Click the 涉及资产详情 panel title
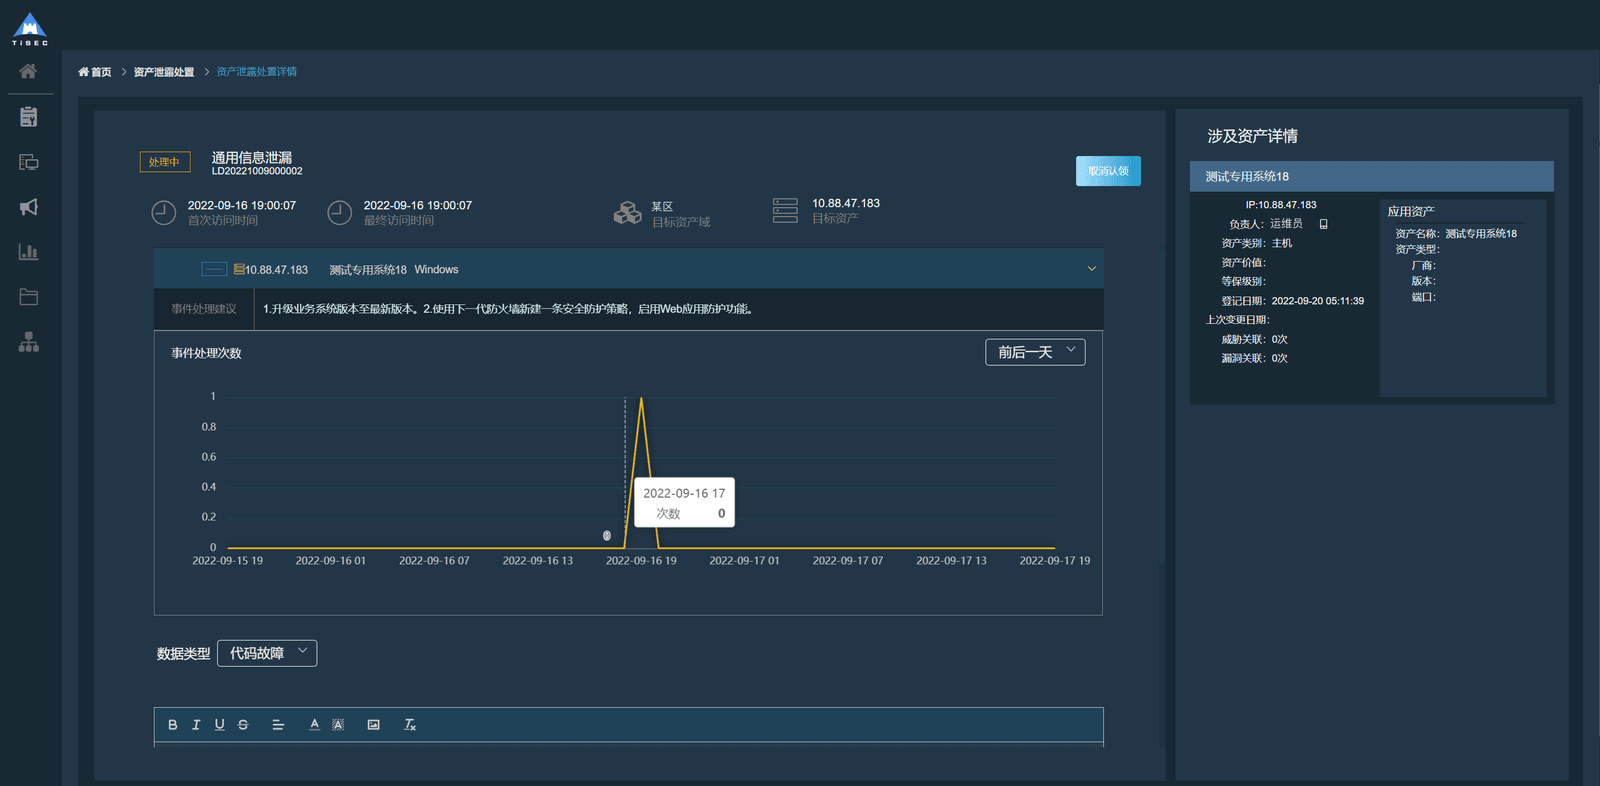The height and width of the screenshot is (786, 1600). click(1252, 136)
